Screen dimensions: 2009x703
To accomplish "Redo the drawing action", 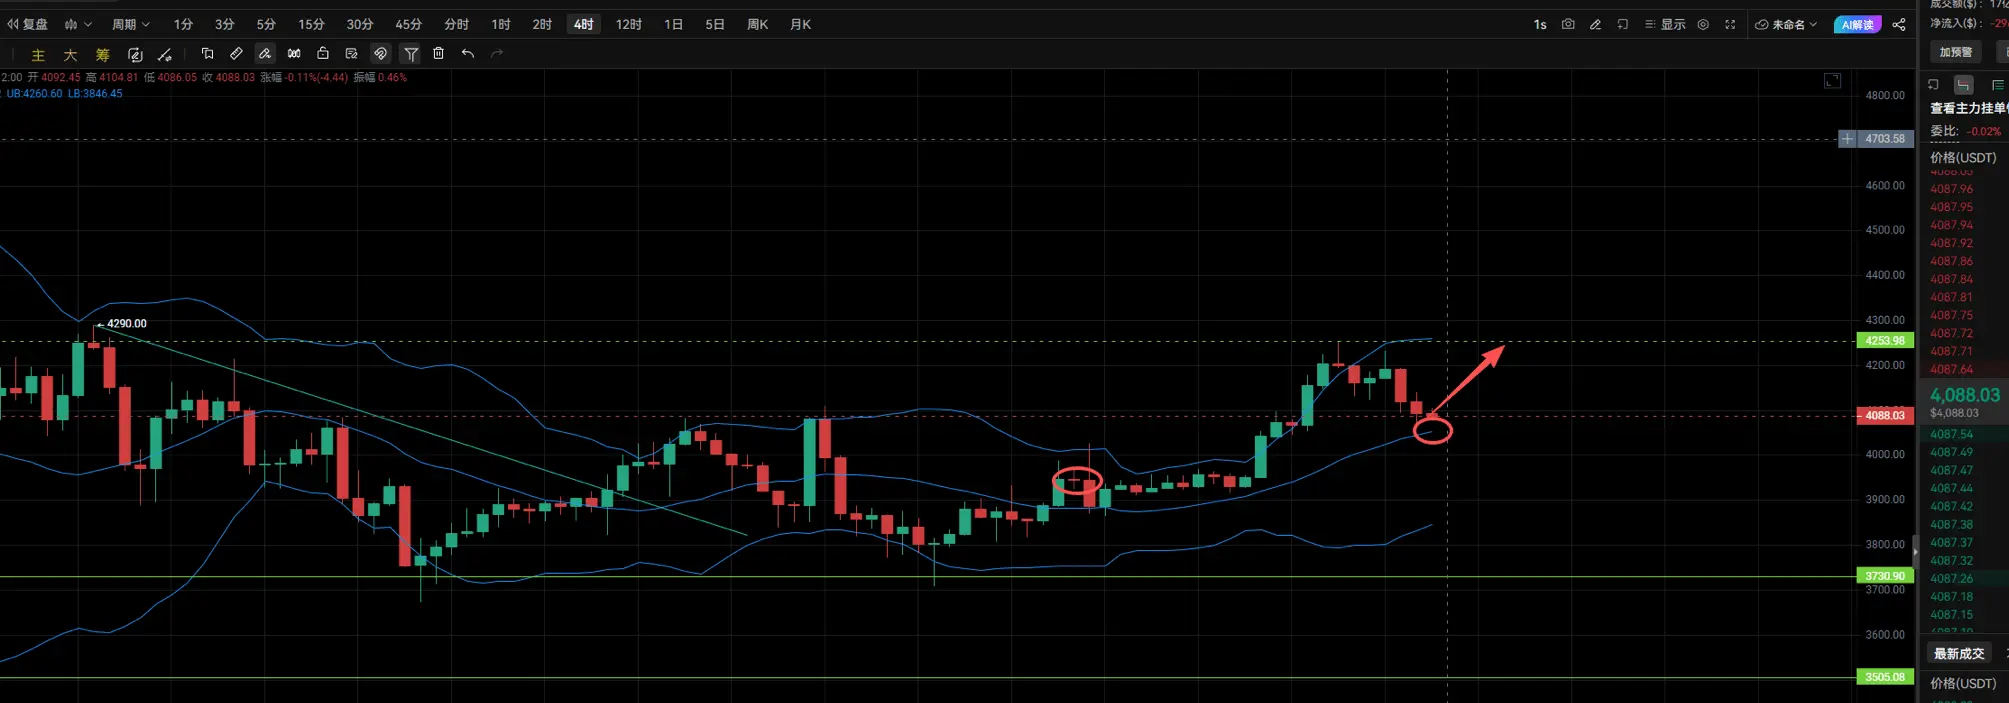I will pyautogui.click(x=497, y=54).
